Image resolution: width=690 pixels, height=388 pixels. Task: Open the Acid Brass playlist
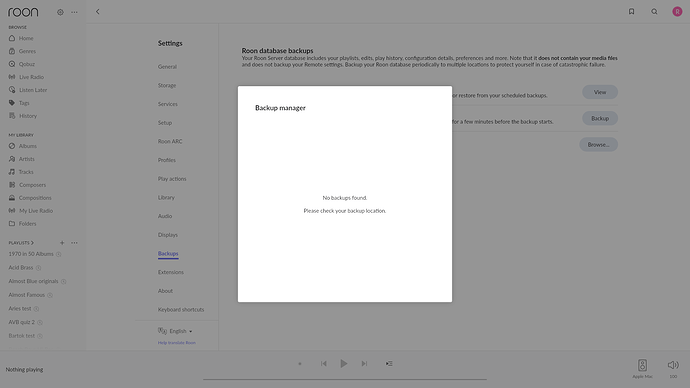click(x=21, y=268)
